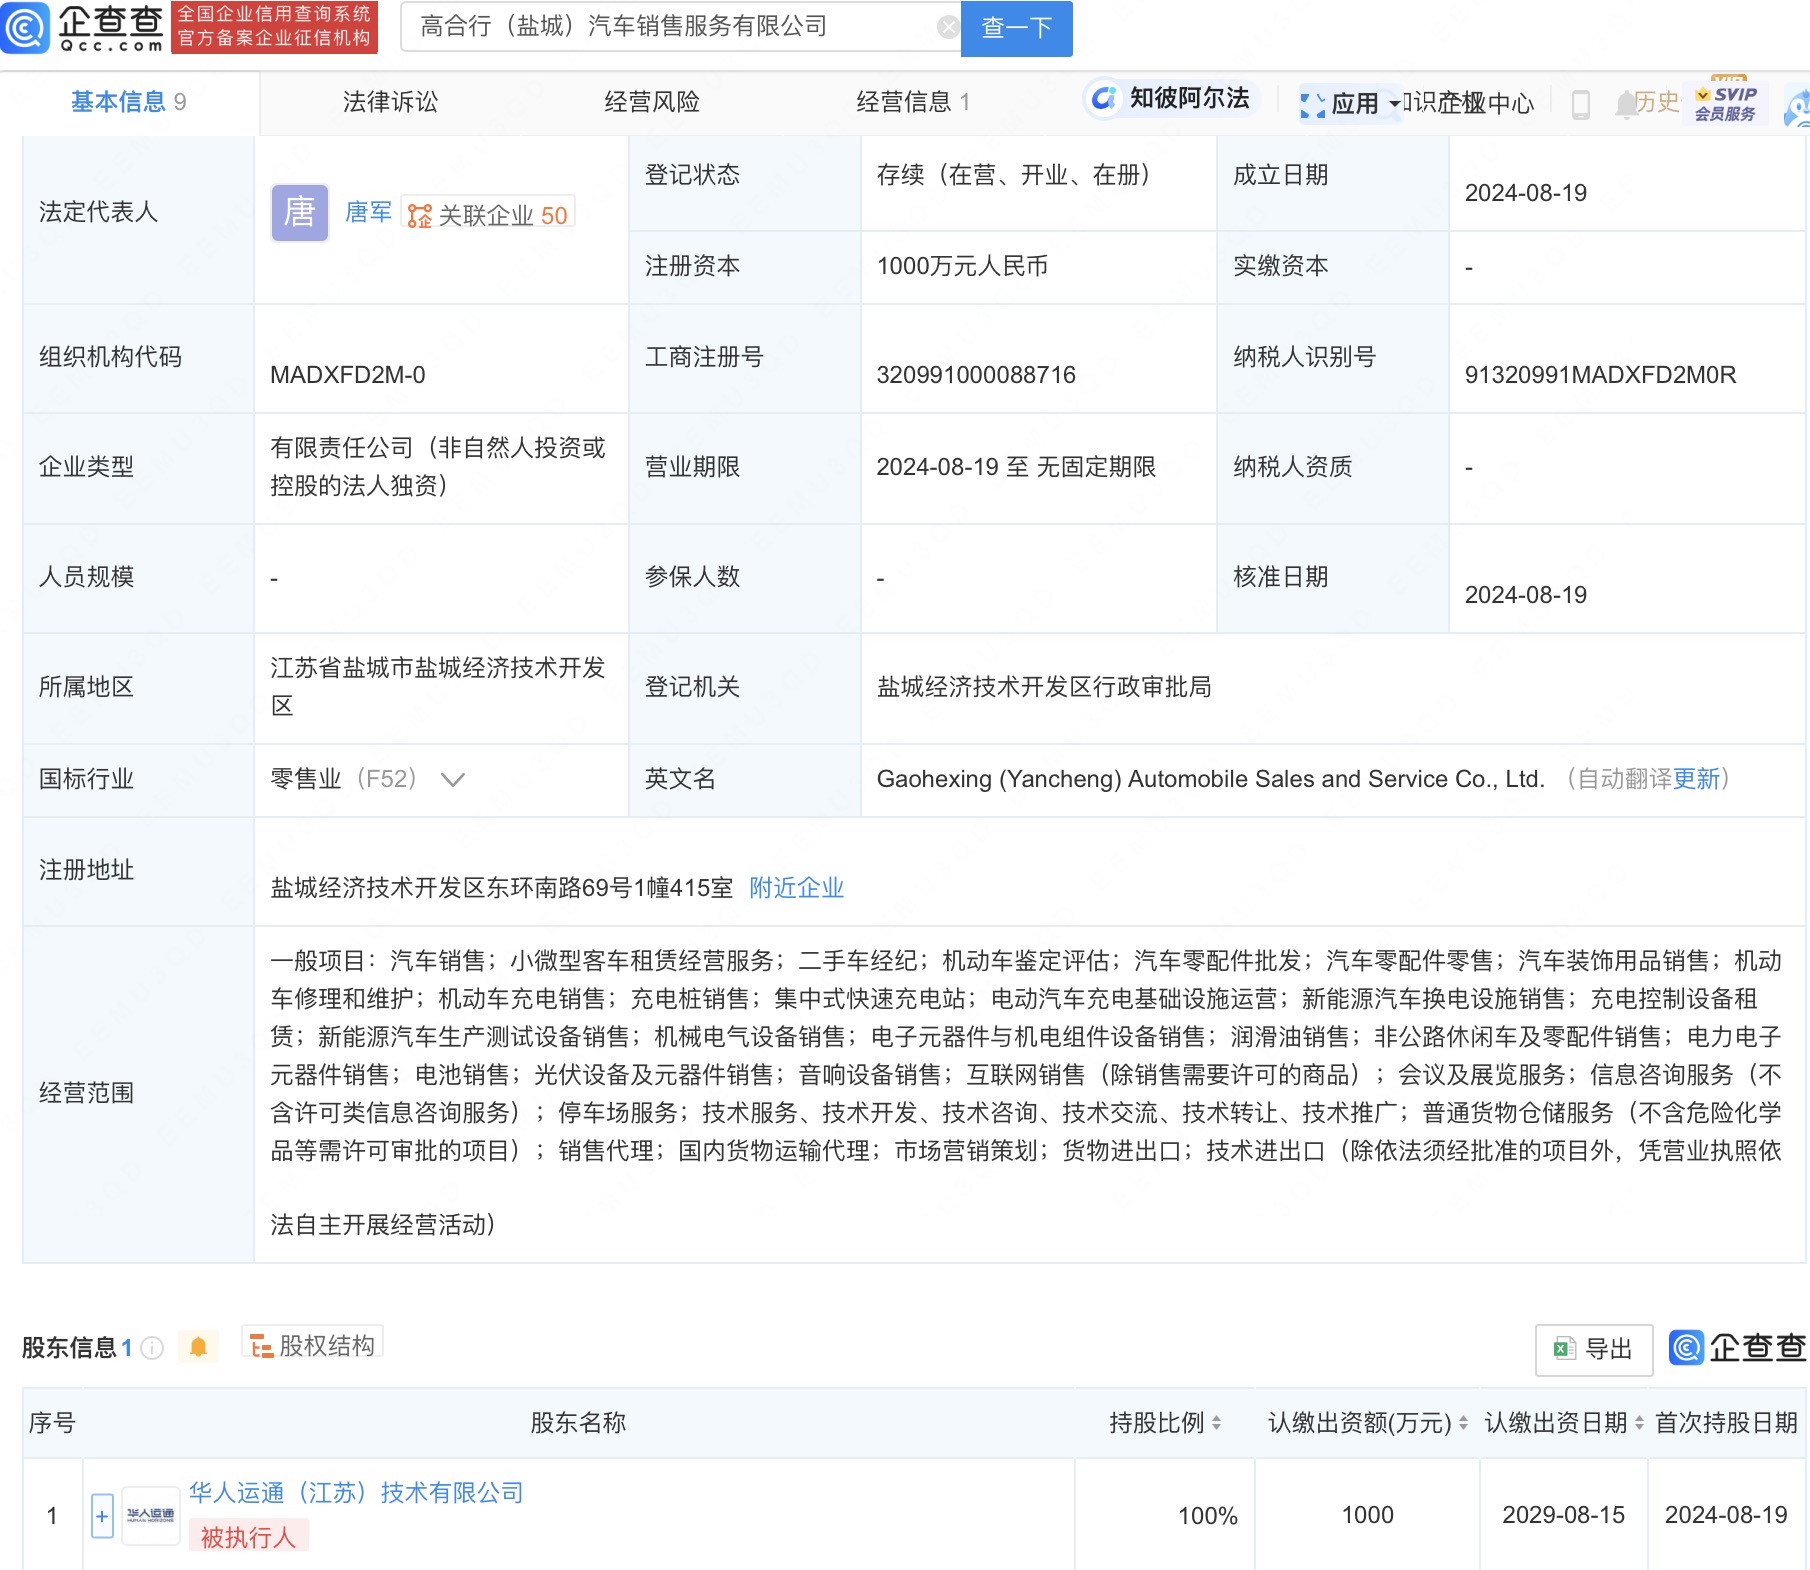Screen dimensions: 1810x1570
Task: Open legal representative 唐军 link
Action: pos(368,212)
